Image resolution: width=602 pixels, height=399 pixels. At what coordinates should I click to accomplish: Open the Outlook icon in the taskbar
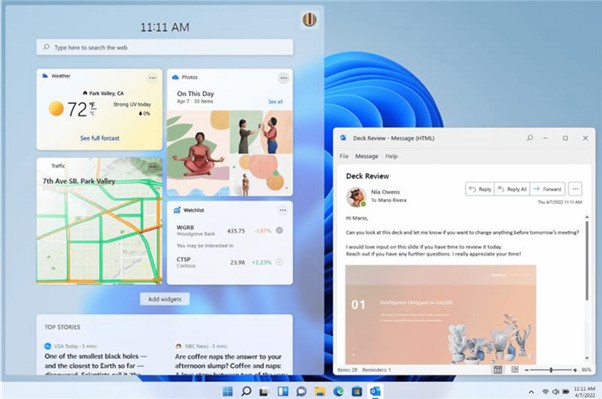(375, 391)
